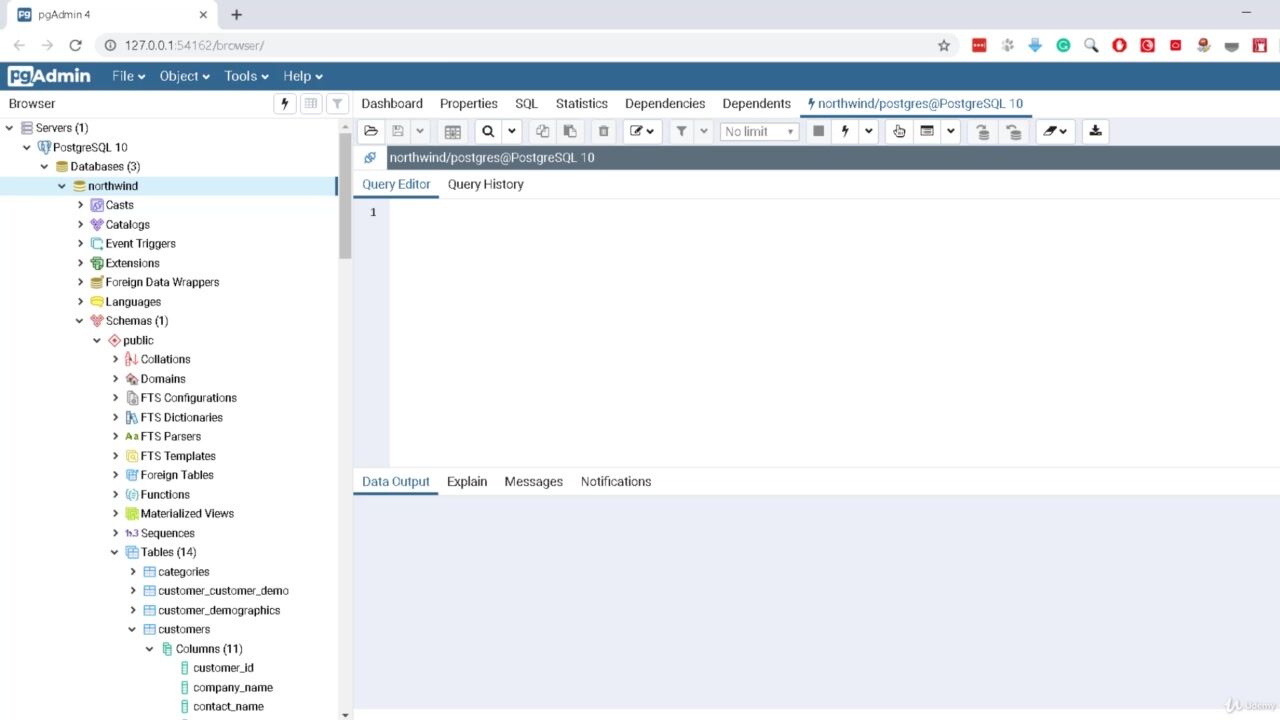
Task: Open the Tools menu
Action: click(x=246, y=76)
